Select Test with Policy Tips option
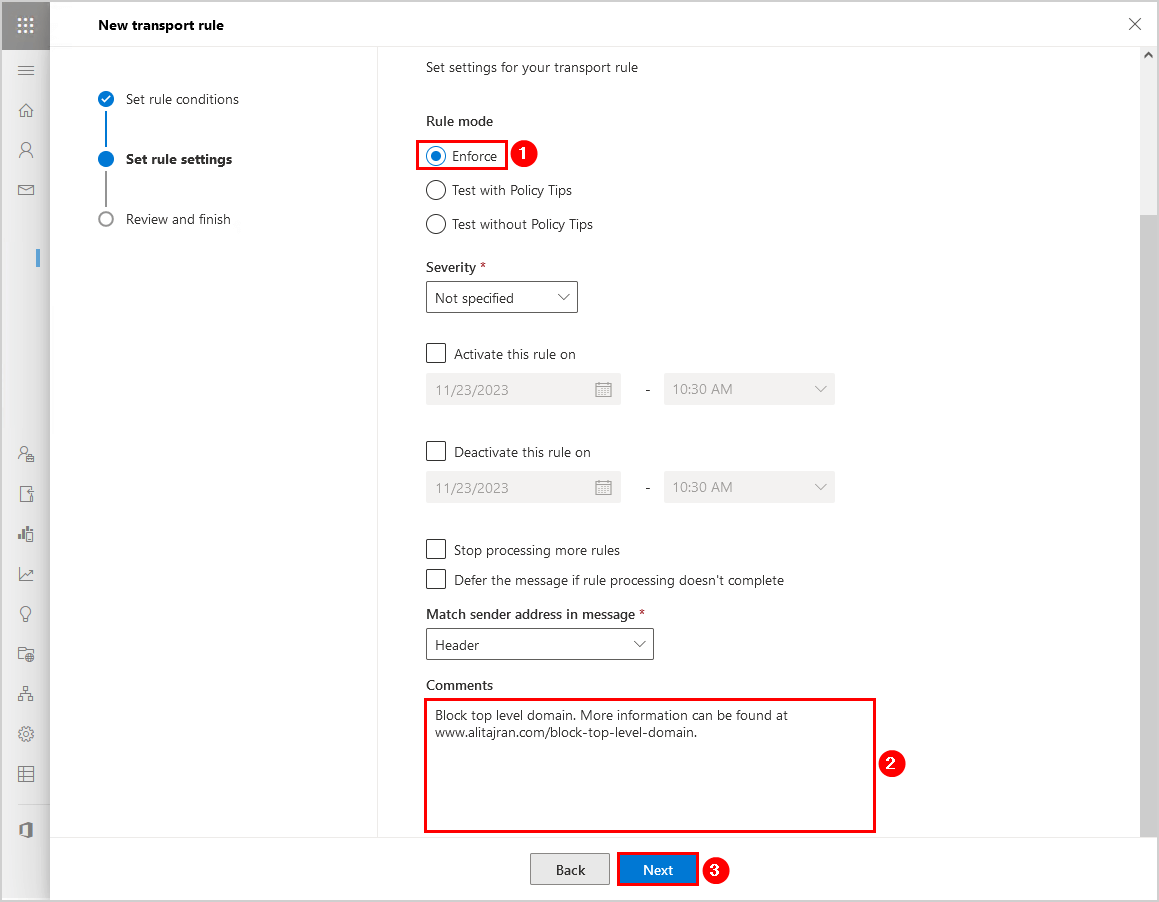Image resolution: width=1159 pixels, height=902 pixels. point(436,190)
